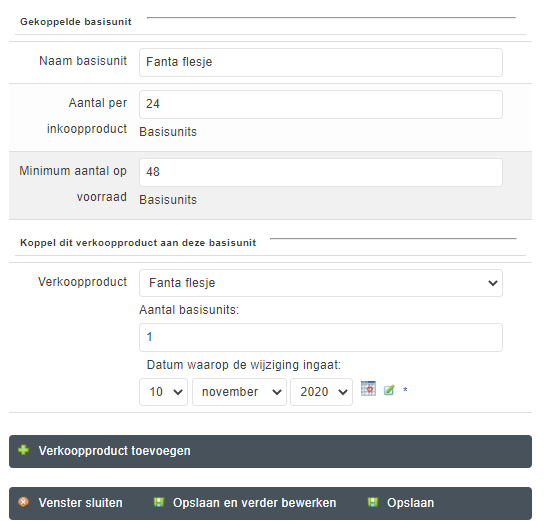
Task: Click the Aantal basisunits input field
Action: click(321, 338)
